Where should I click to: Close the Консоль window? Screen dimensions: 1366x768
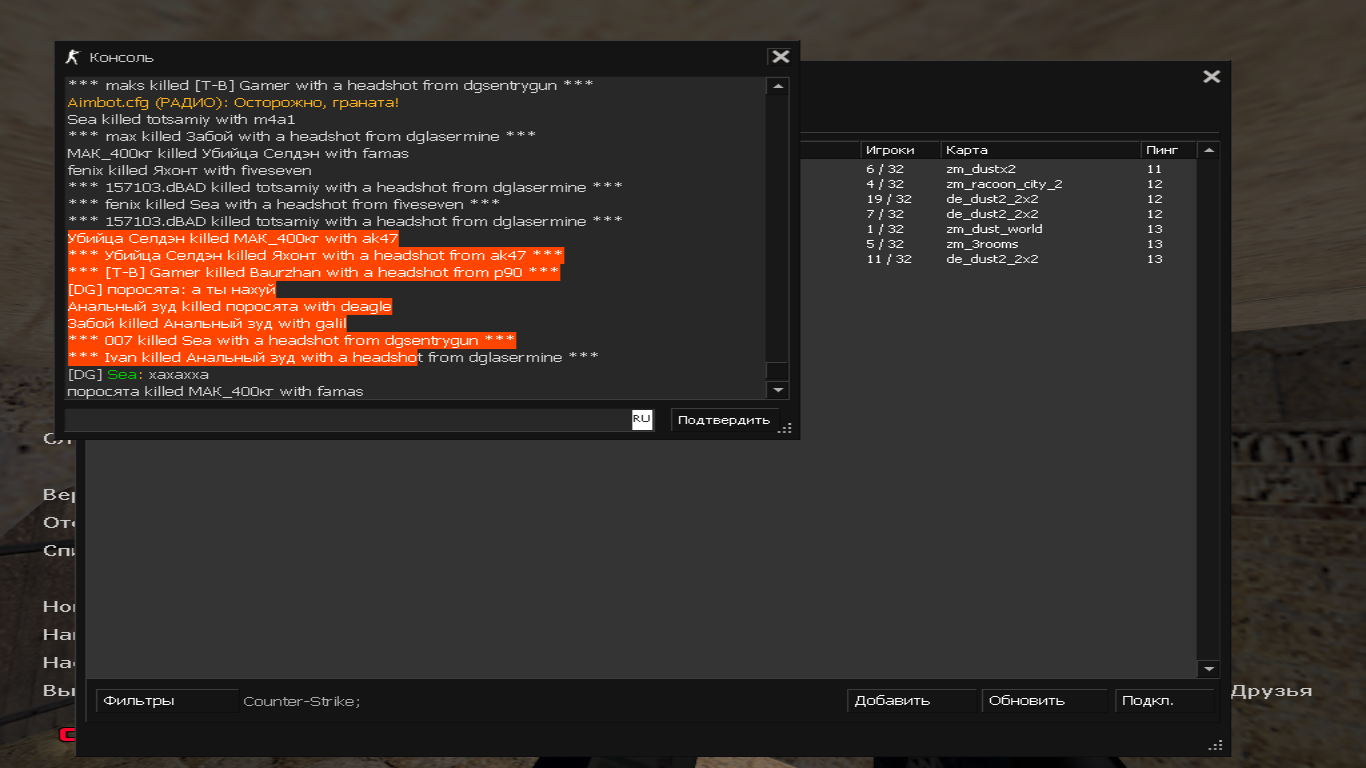780,57
